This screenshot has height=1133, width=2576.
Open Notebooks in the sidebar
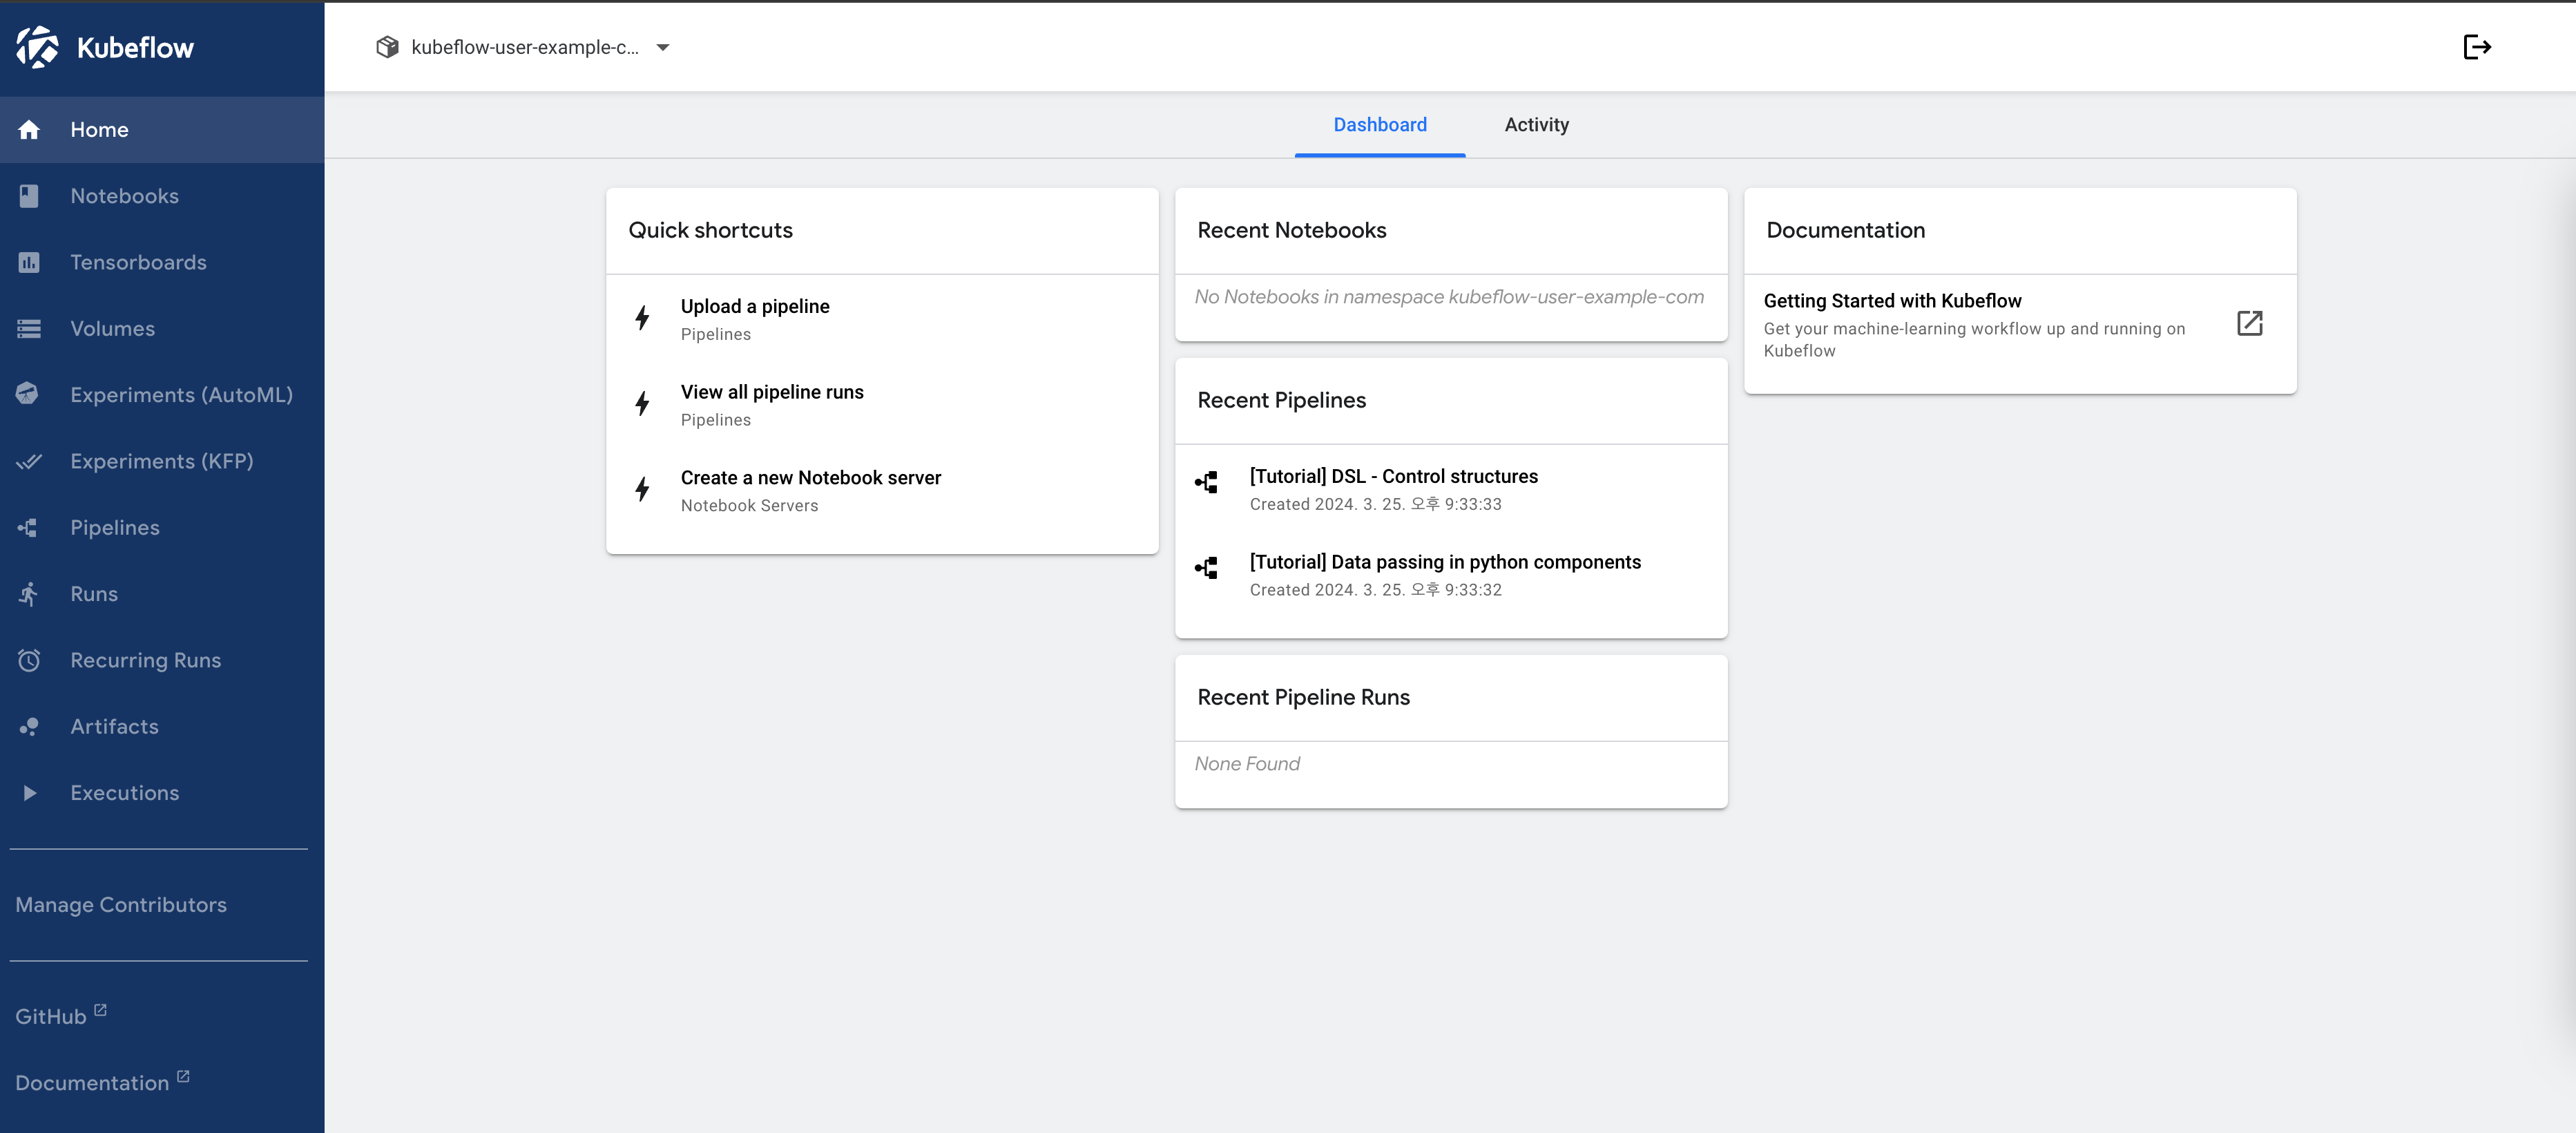point(162,196)
